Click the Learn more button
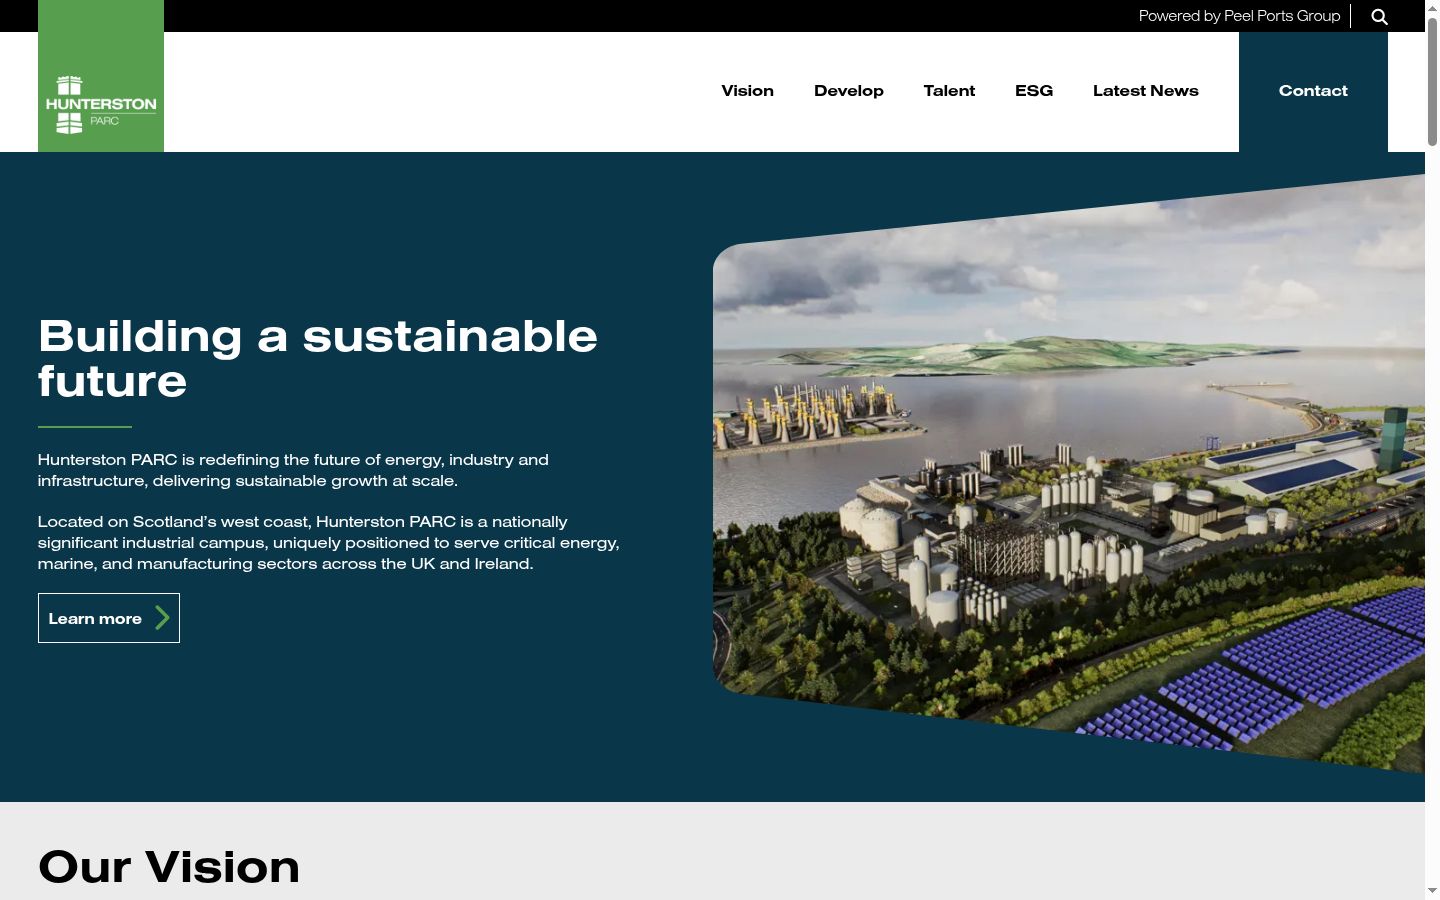 (109, 618)
